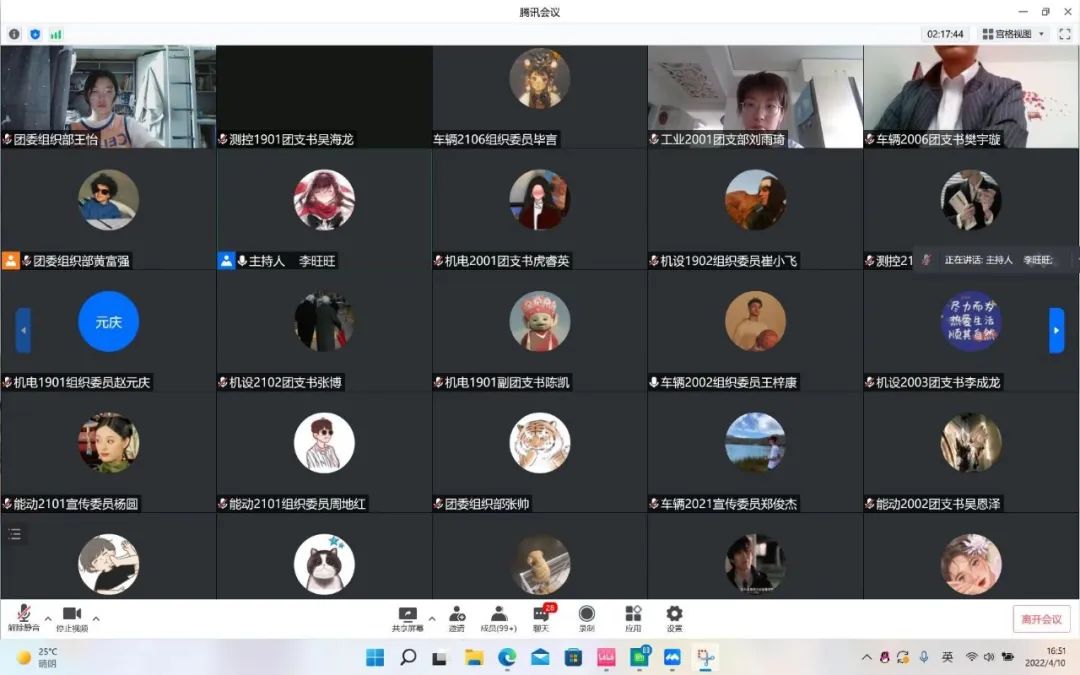Open the 聊天 chat panel
The height and width of the screenshot is (675, 1080).
541,616
